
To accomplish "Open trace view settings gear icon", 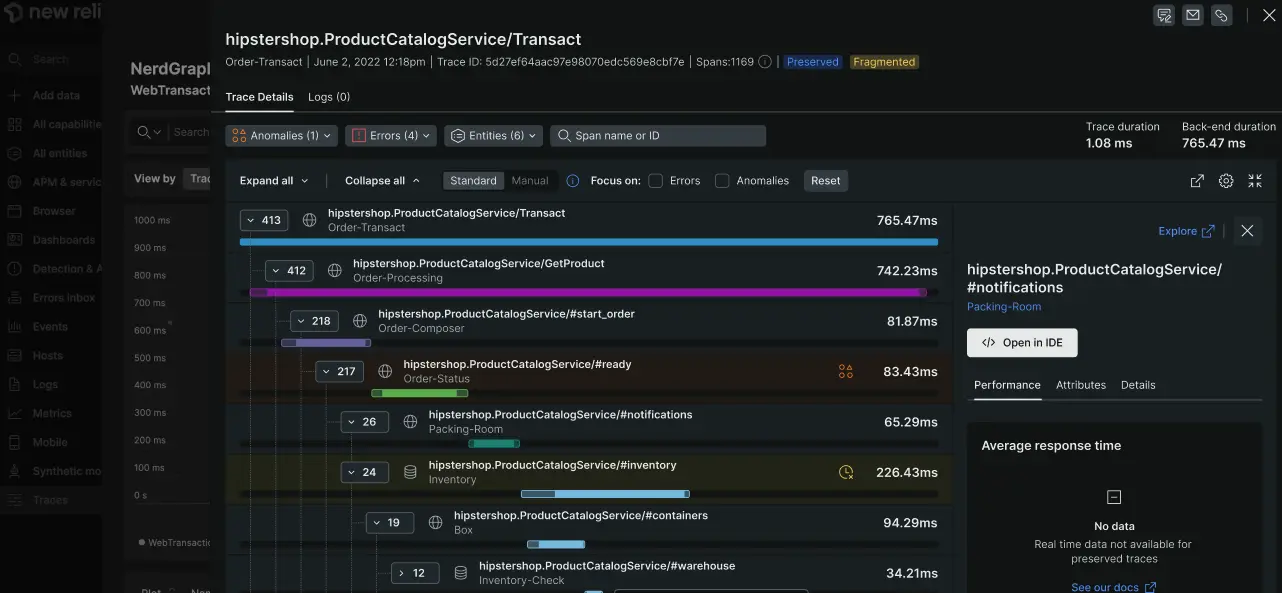I will tap(1226, 181).
